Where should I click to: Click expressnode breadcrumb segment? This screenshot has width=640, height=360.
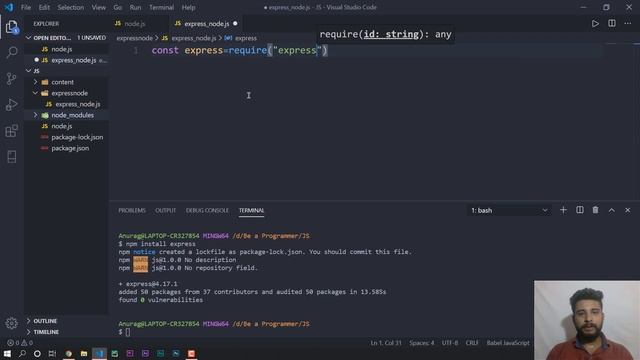tap(134, 38)
